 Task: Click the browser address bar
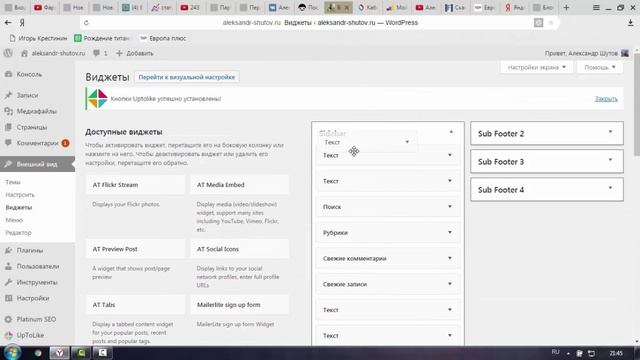point(320,23)
